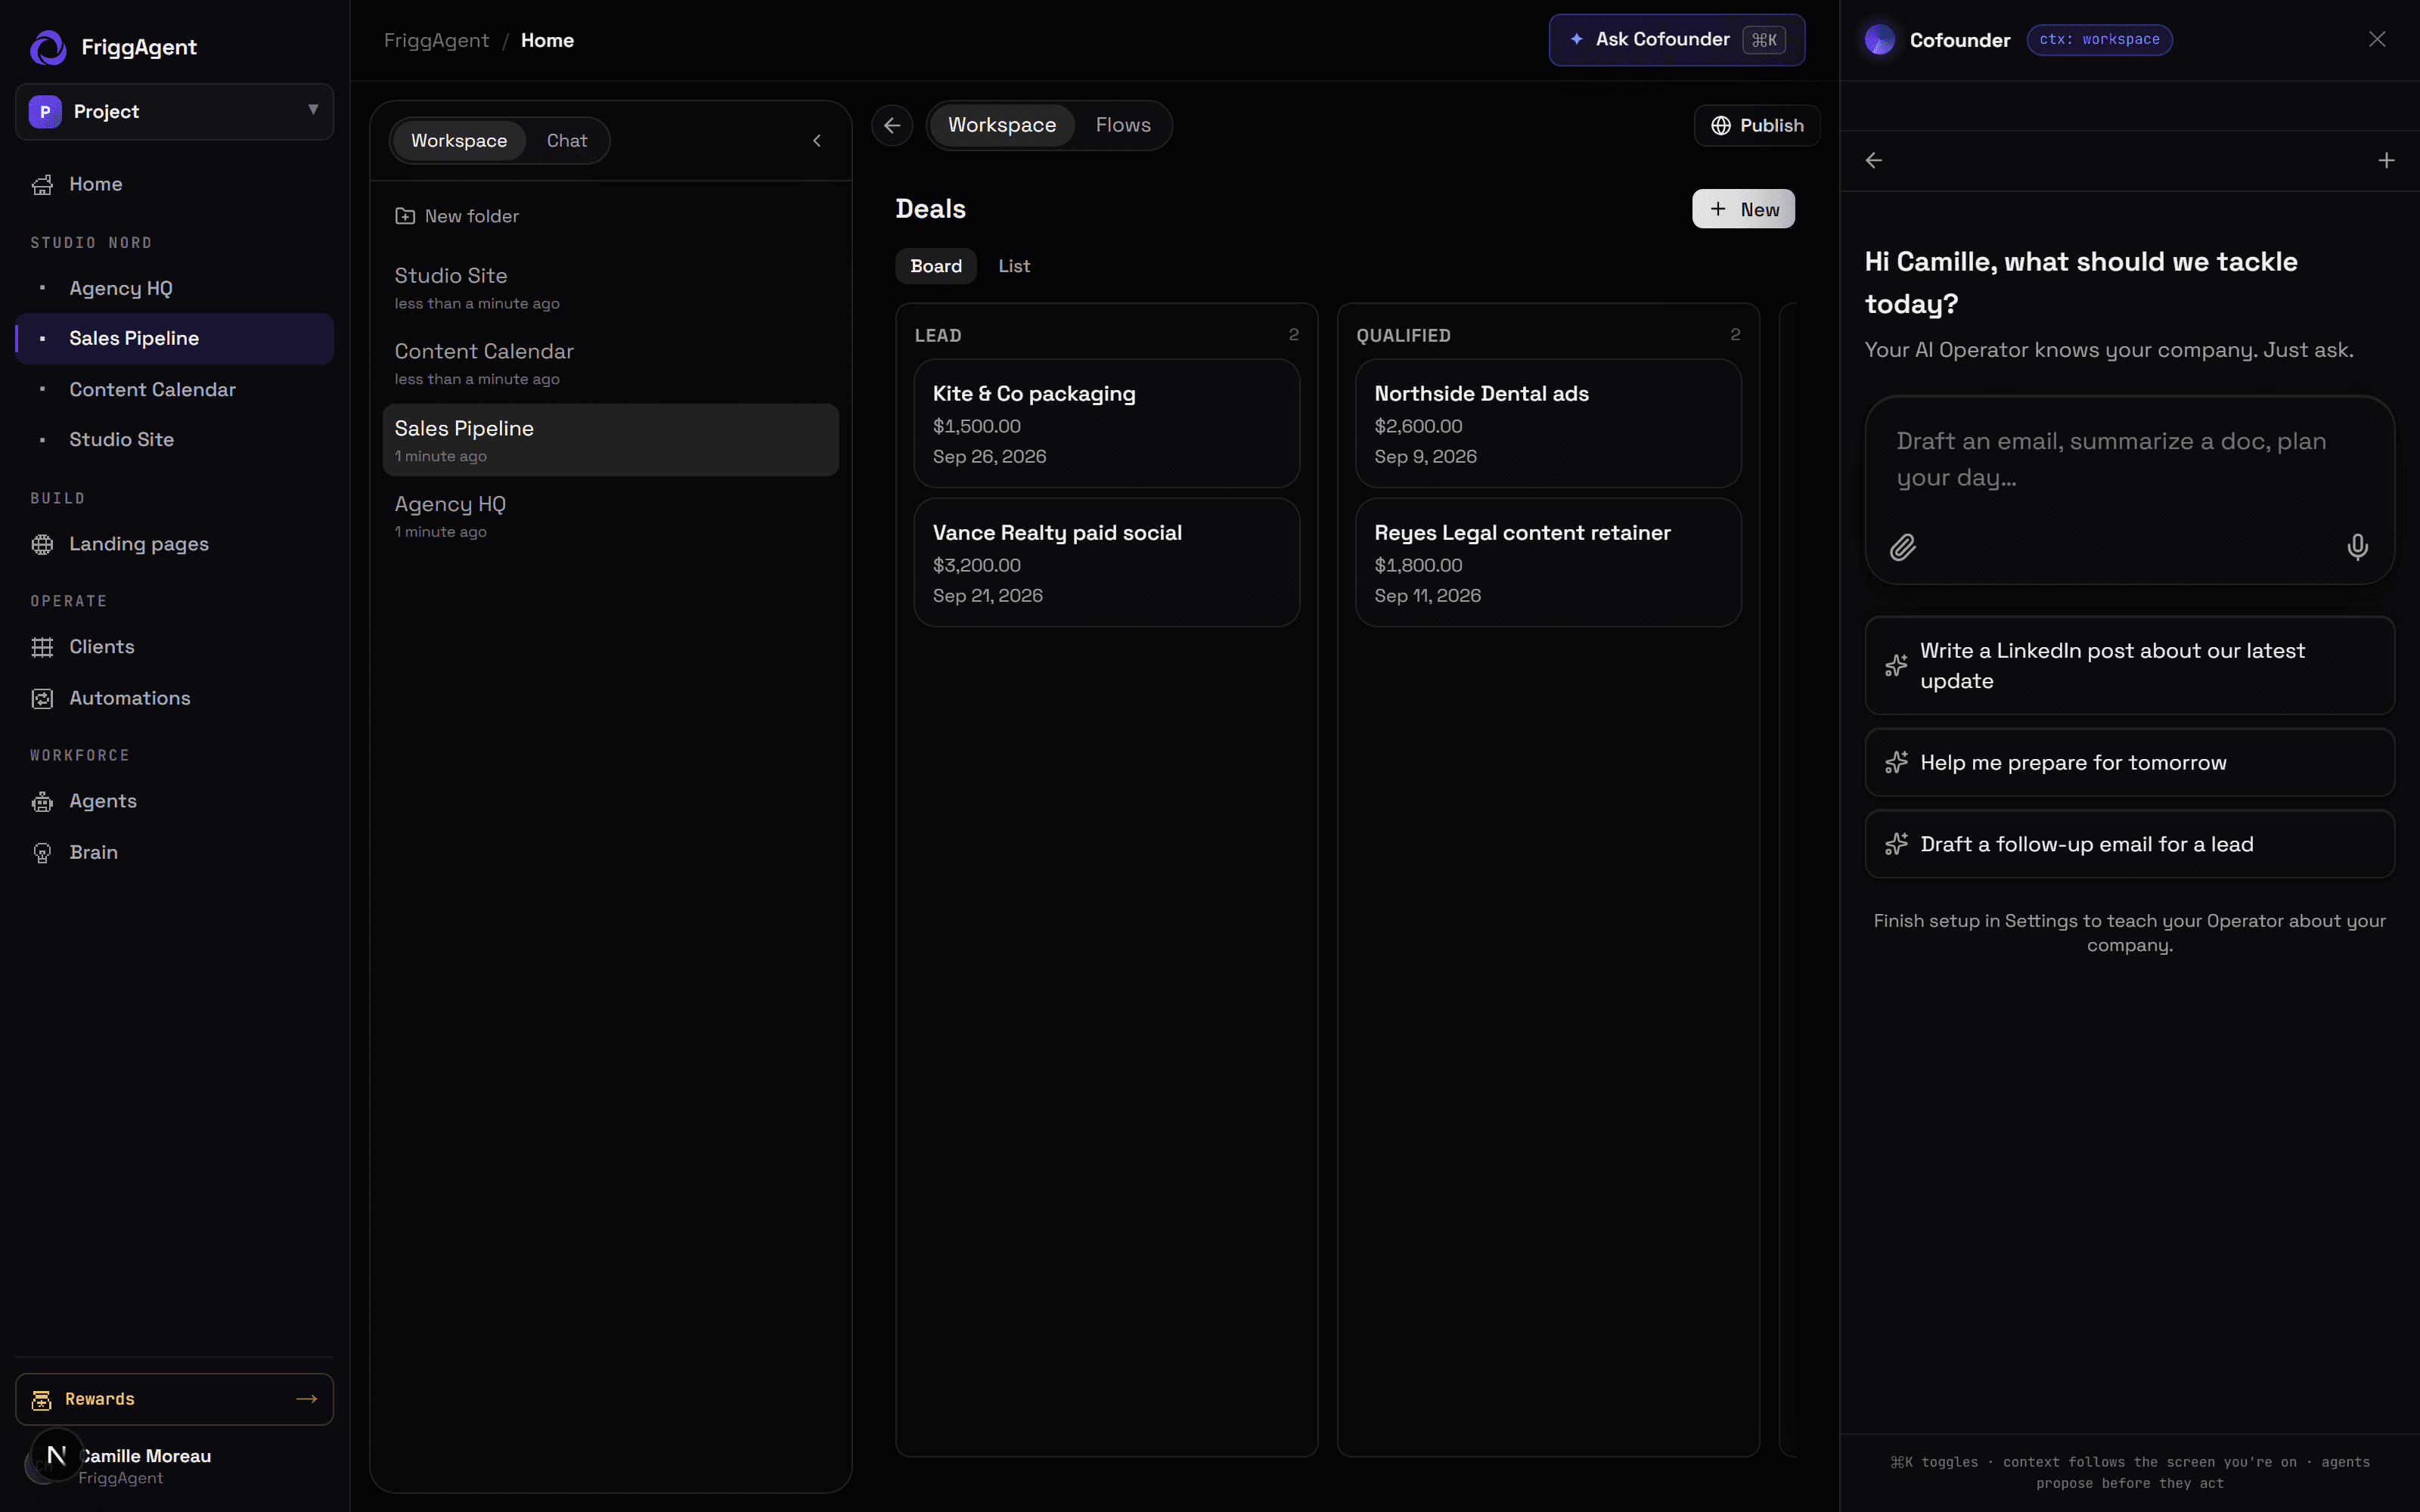
Task: Click the Publish button
Action: pos(1757,125)
